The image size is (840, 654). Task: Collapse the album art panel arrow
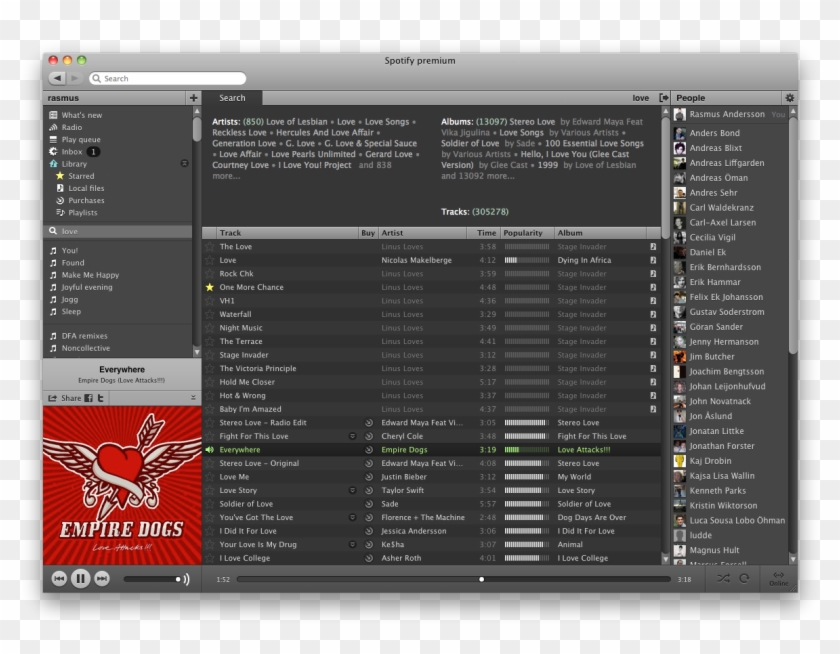[x=193, y=397]
